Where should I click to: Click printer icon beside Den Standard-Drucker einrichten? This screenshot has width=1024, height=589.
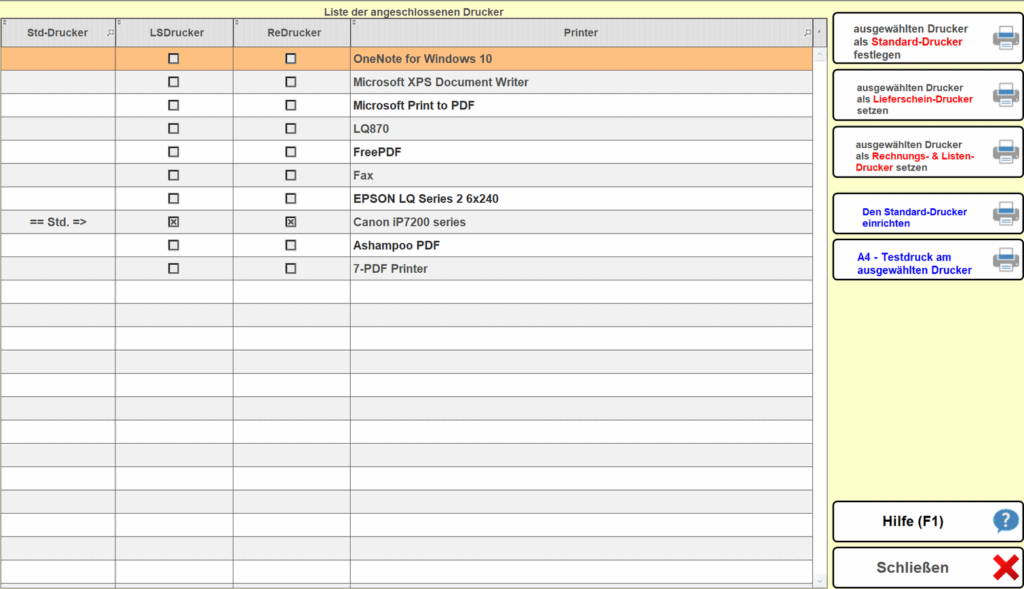tap(1006, 214)
